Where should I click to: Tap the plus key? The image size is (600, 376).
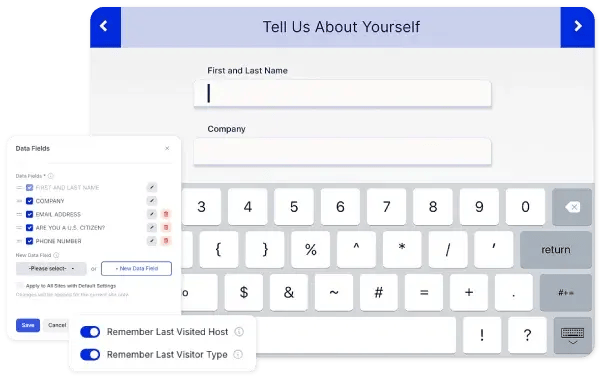coord(469,293)
